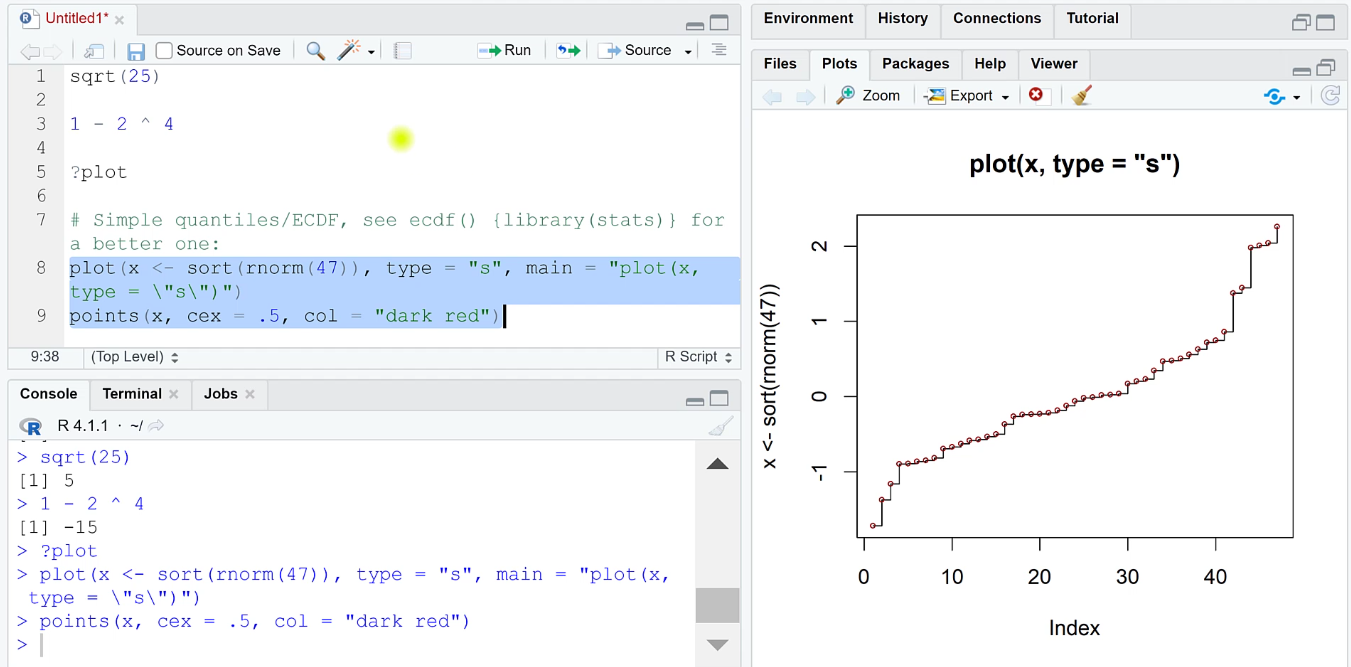
Task: View current working directory arrow in console
Action: point(156,426)
